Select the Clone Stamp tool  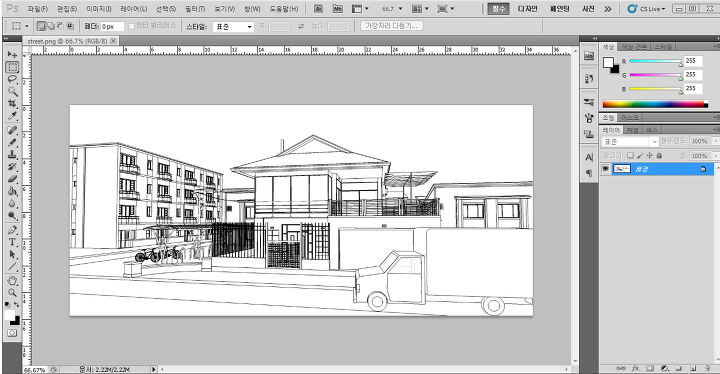click(x=12, y=154)
